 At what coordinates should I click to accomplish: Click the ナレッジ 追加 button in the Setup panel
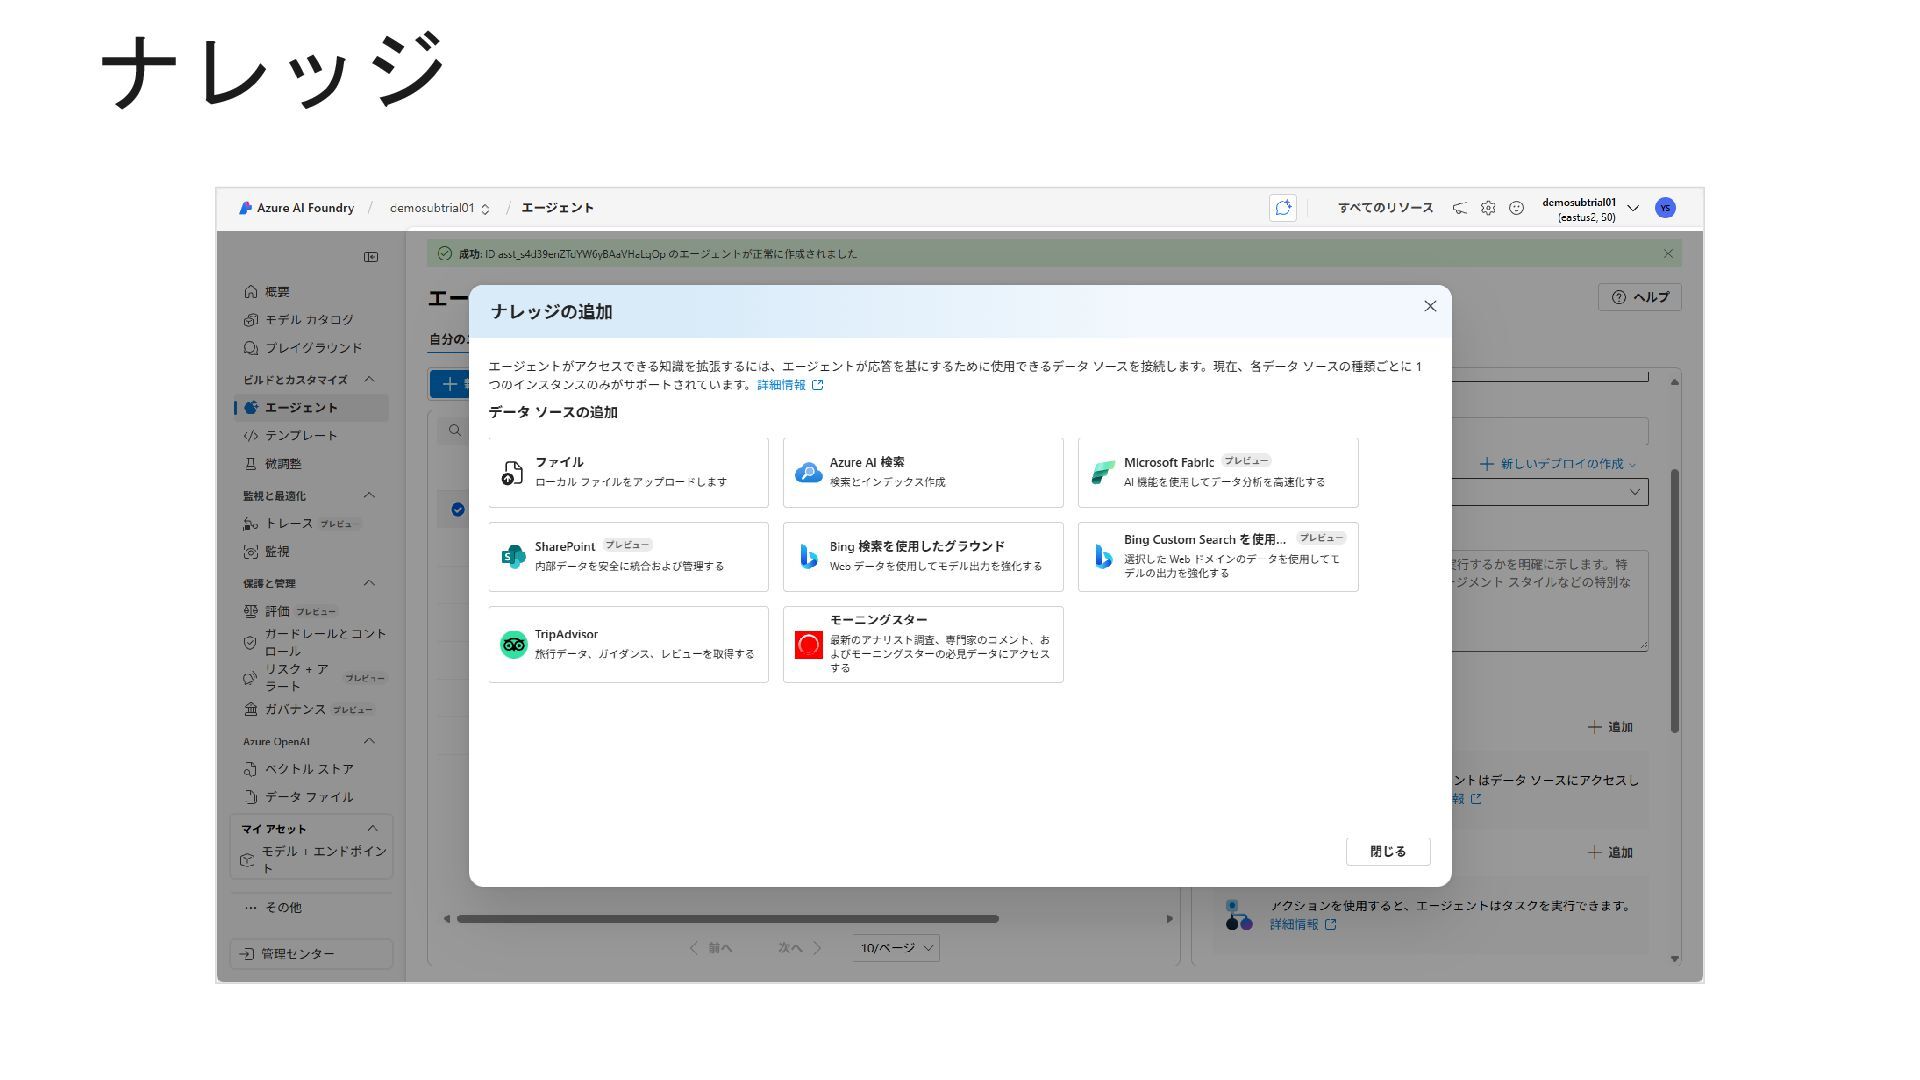click(1610, 727)
